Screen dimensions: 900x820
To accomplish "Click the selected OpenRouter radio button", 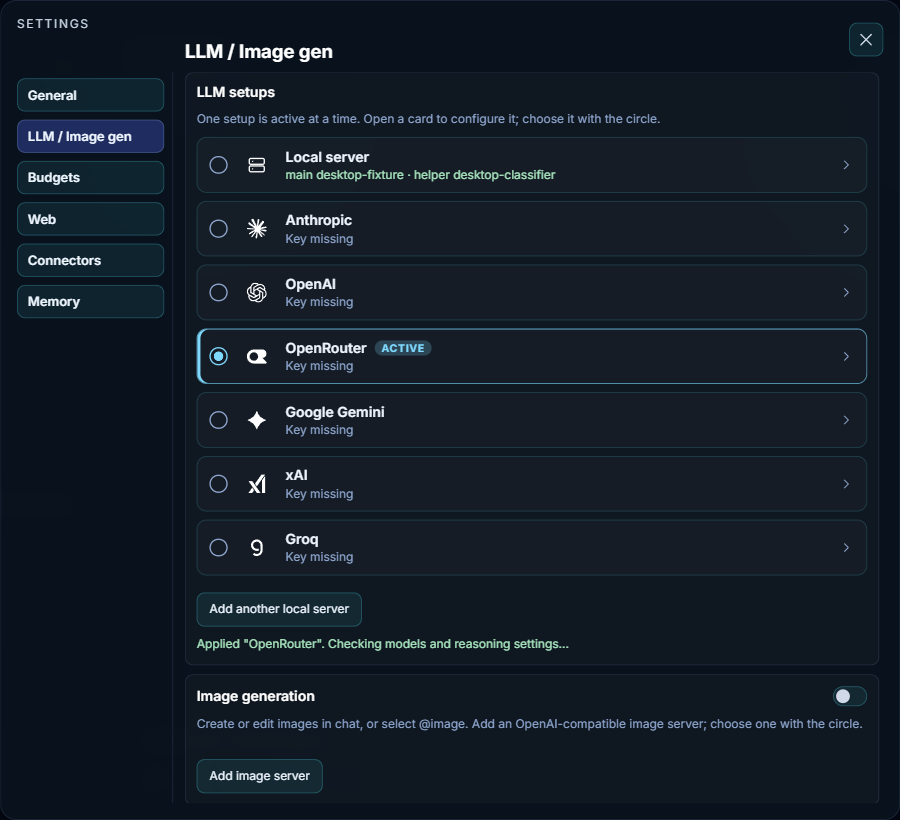I will [218, 356].
